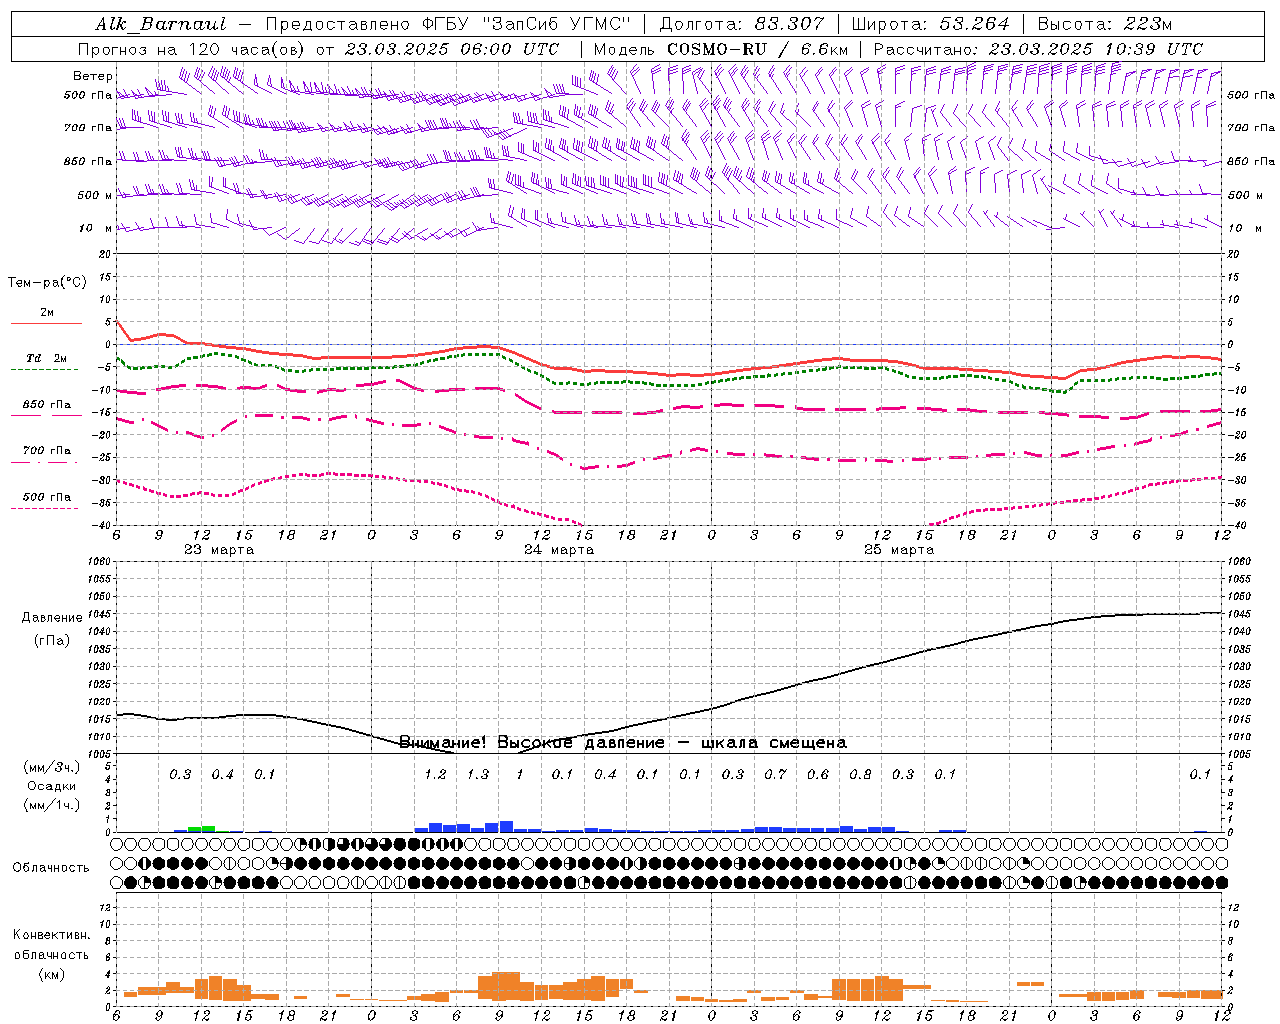Image resolution: width=1280 pixels, height=1024 pixels.
Task: Click the '850 гПа' temperature legend entry
Action: pos(47,405)
